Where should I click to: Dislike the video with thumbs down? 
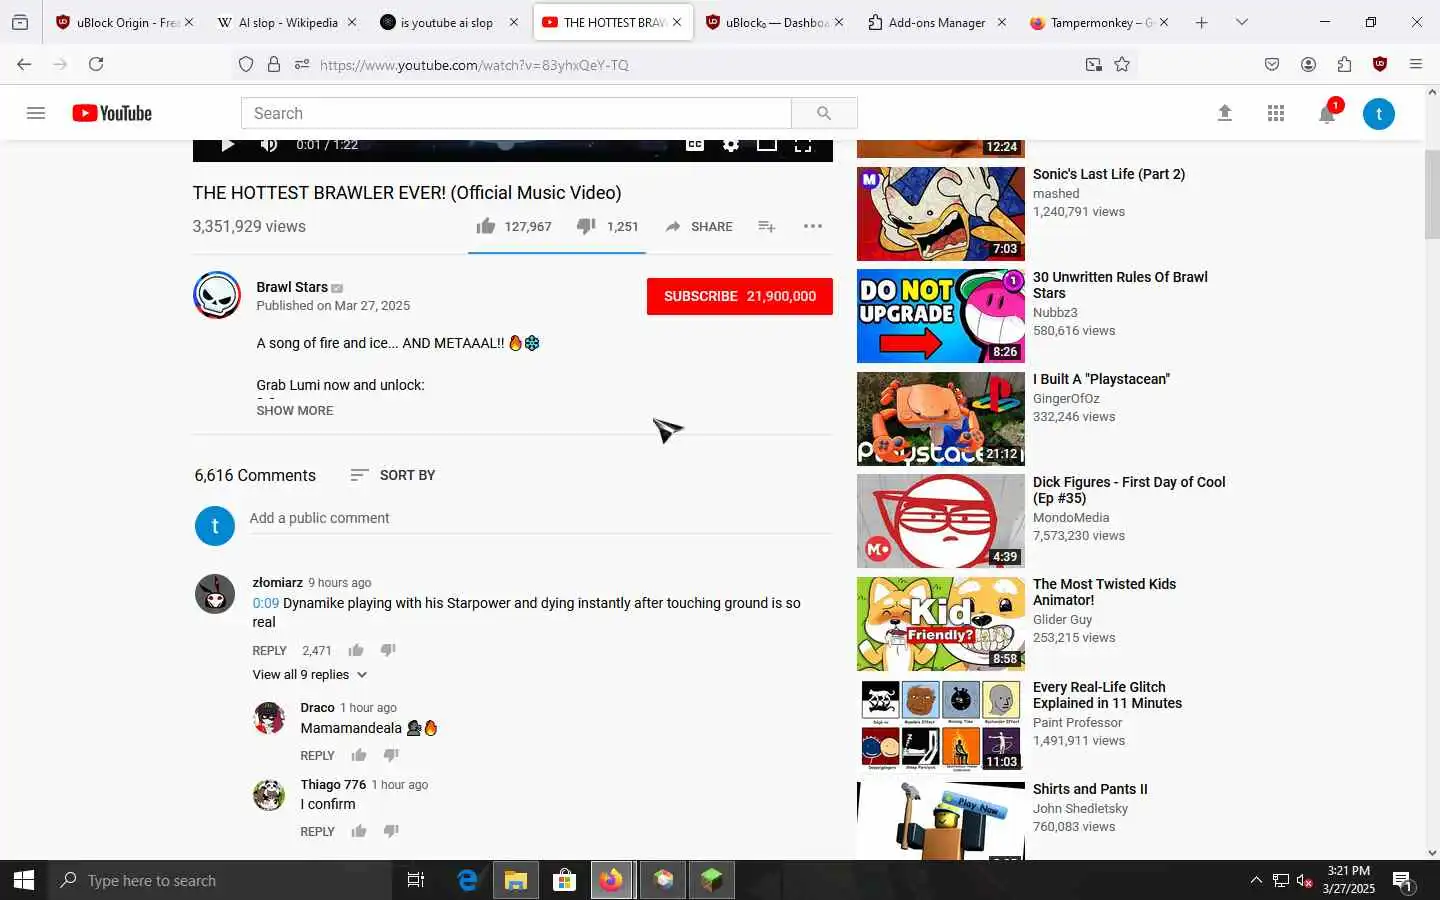click(x=586, y=227)
